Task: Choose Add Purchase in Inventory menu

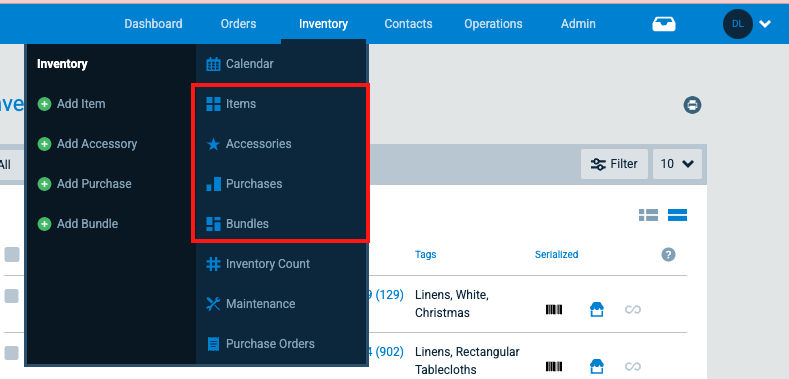Action: pos(94,184)
